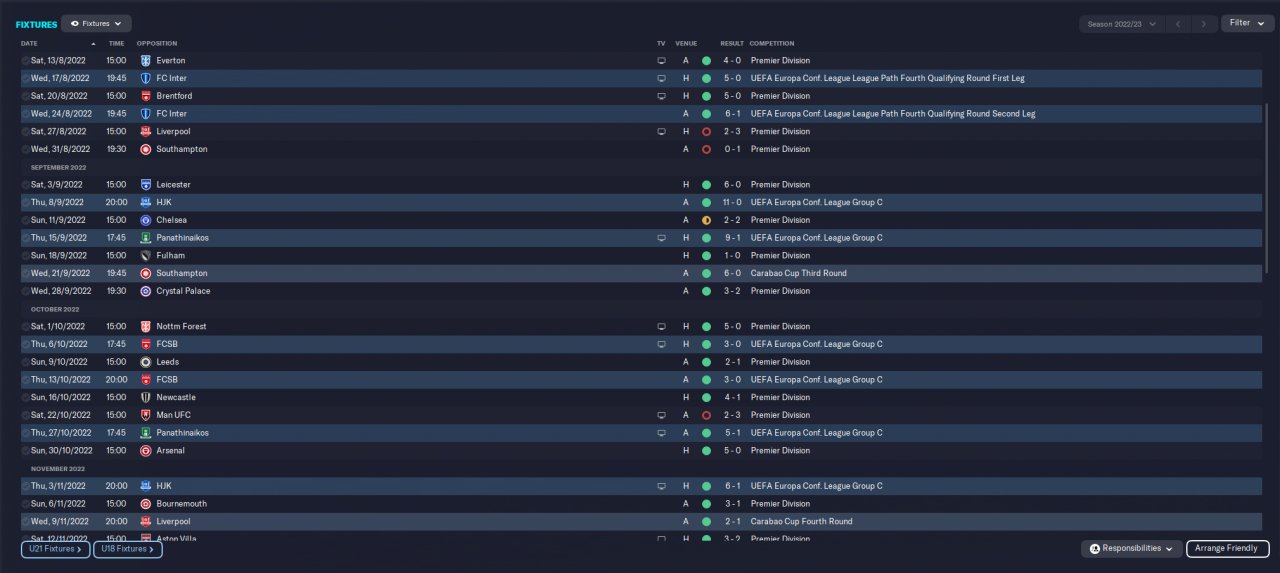The image size is (1280, 573).
Task: Click the TV icon on Man UFC row
Action: [661, 415]
